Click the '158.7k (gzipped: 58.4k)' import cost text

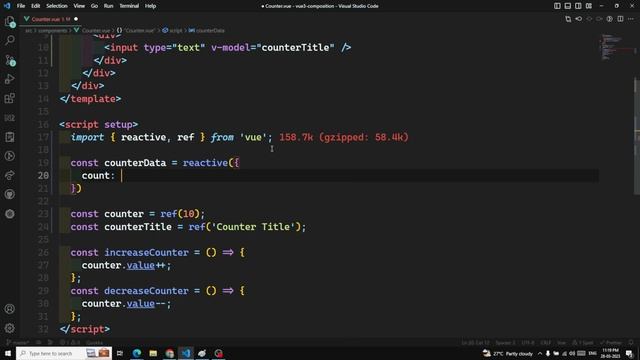[x=344, y=137]
